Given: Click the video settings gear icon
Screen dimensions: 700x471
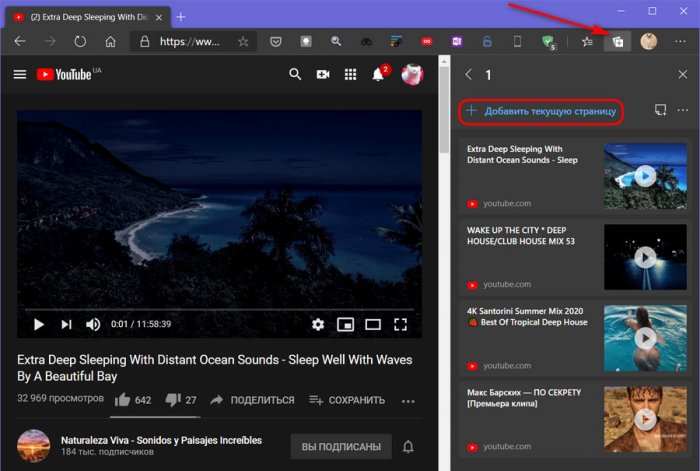Looking at the screenshot, I should point(318,324).
